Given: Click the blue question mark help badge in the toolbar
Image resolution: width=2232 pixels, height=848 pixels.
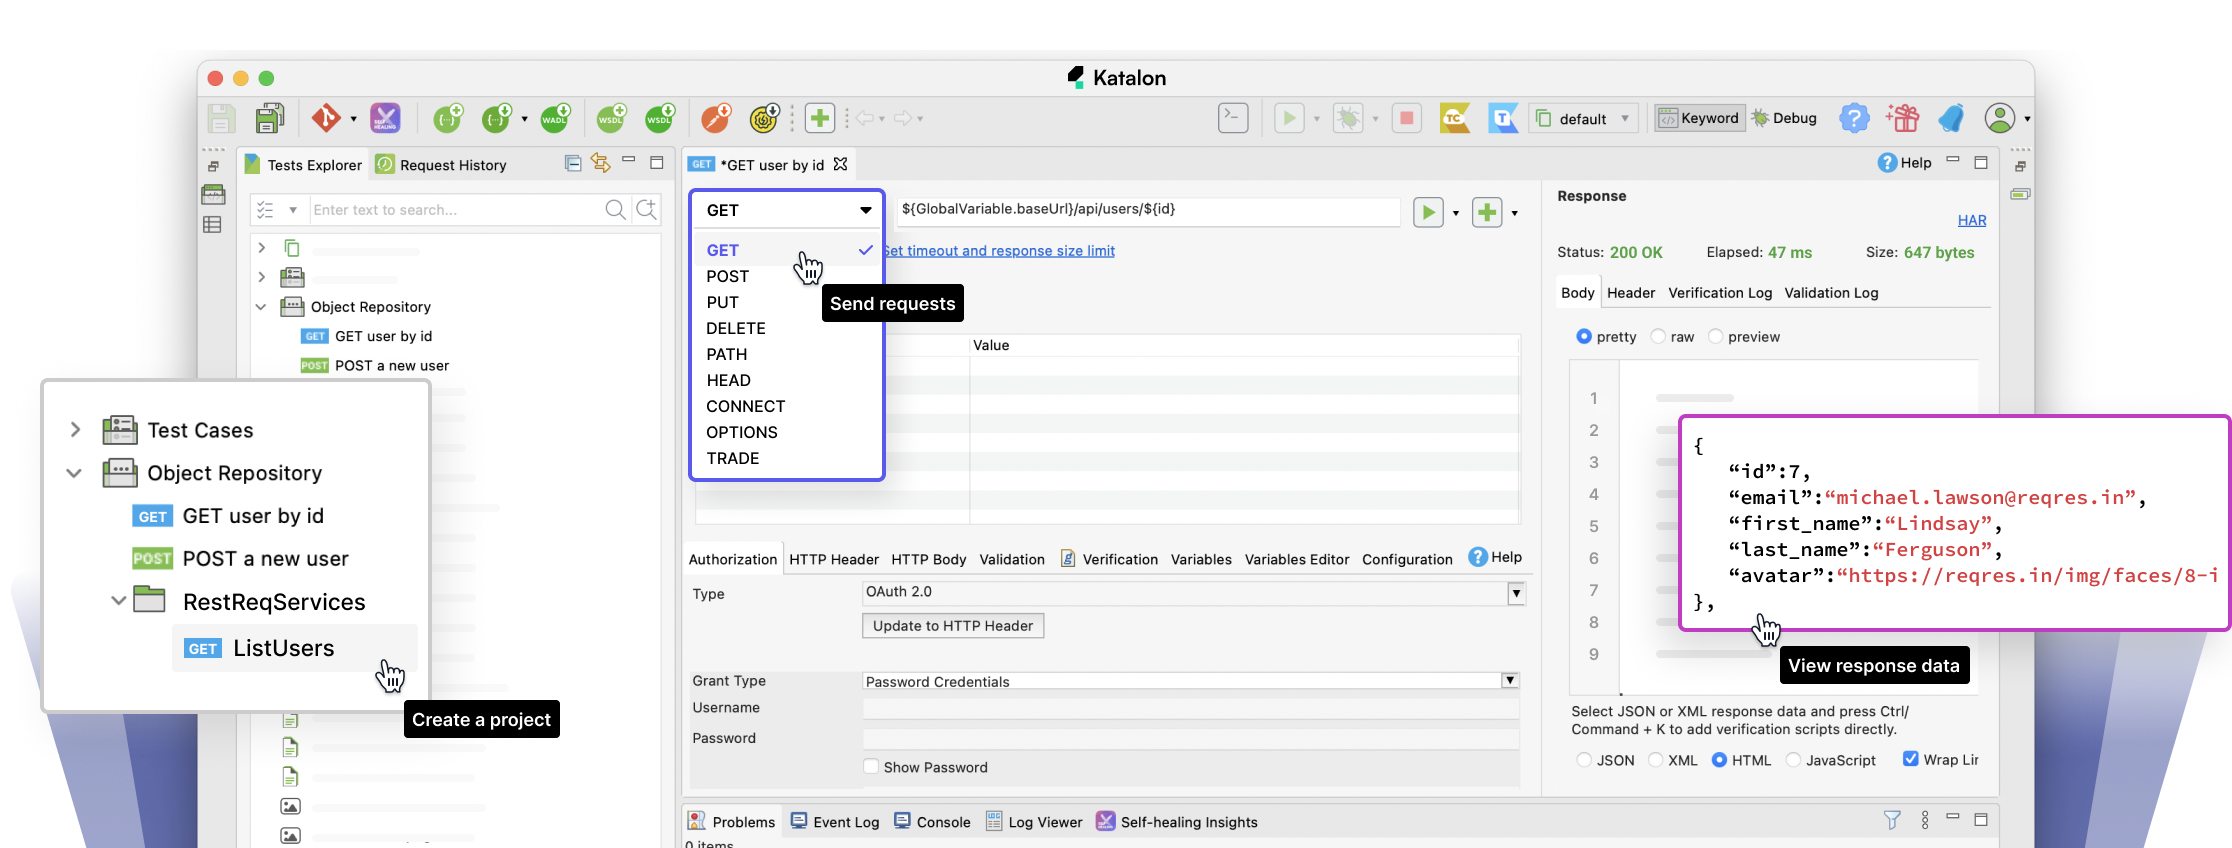Looking at the screenshot, I should pyautogui.click(x=1854, y=118).
